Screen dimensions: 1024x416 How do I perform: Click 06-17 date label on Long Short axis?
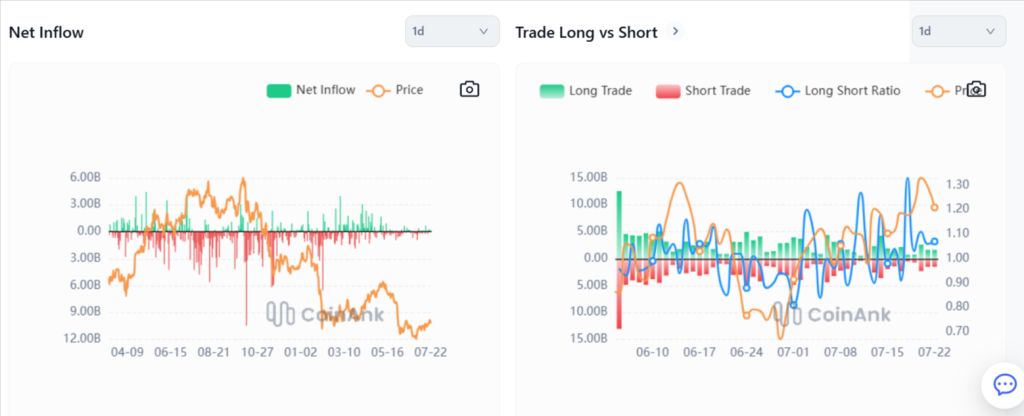point(699,352)
